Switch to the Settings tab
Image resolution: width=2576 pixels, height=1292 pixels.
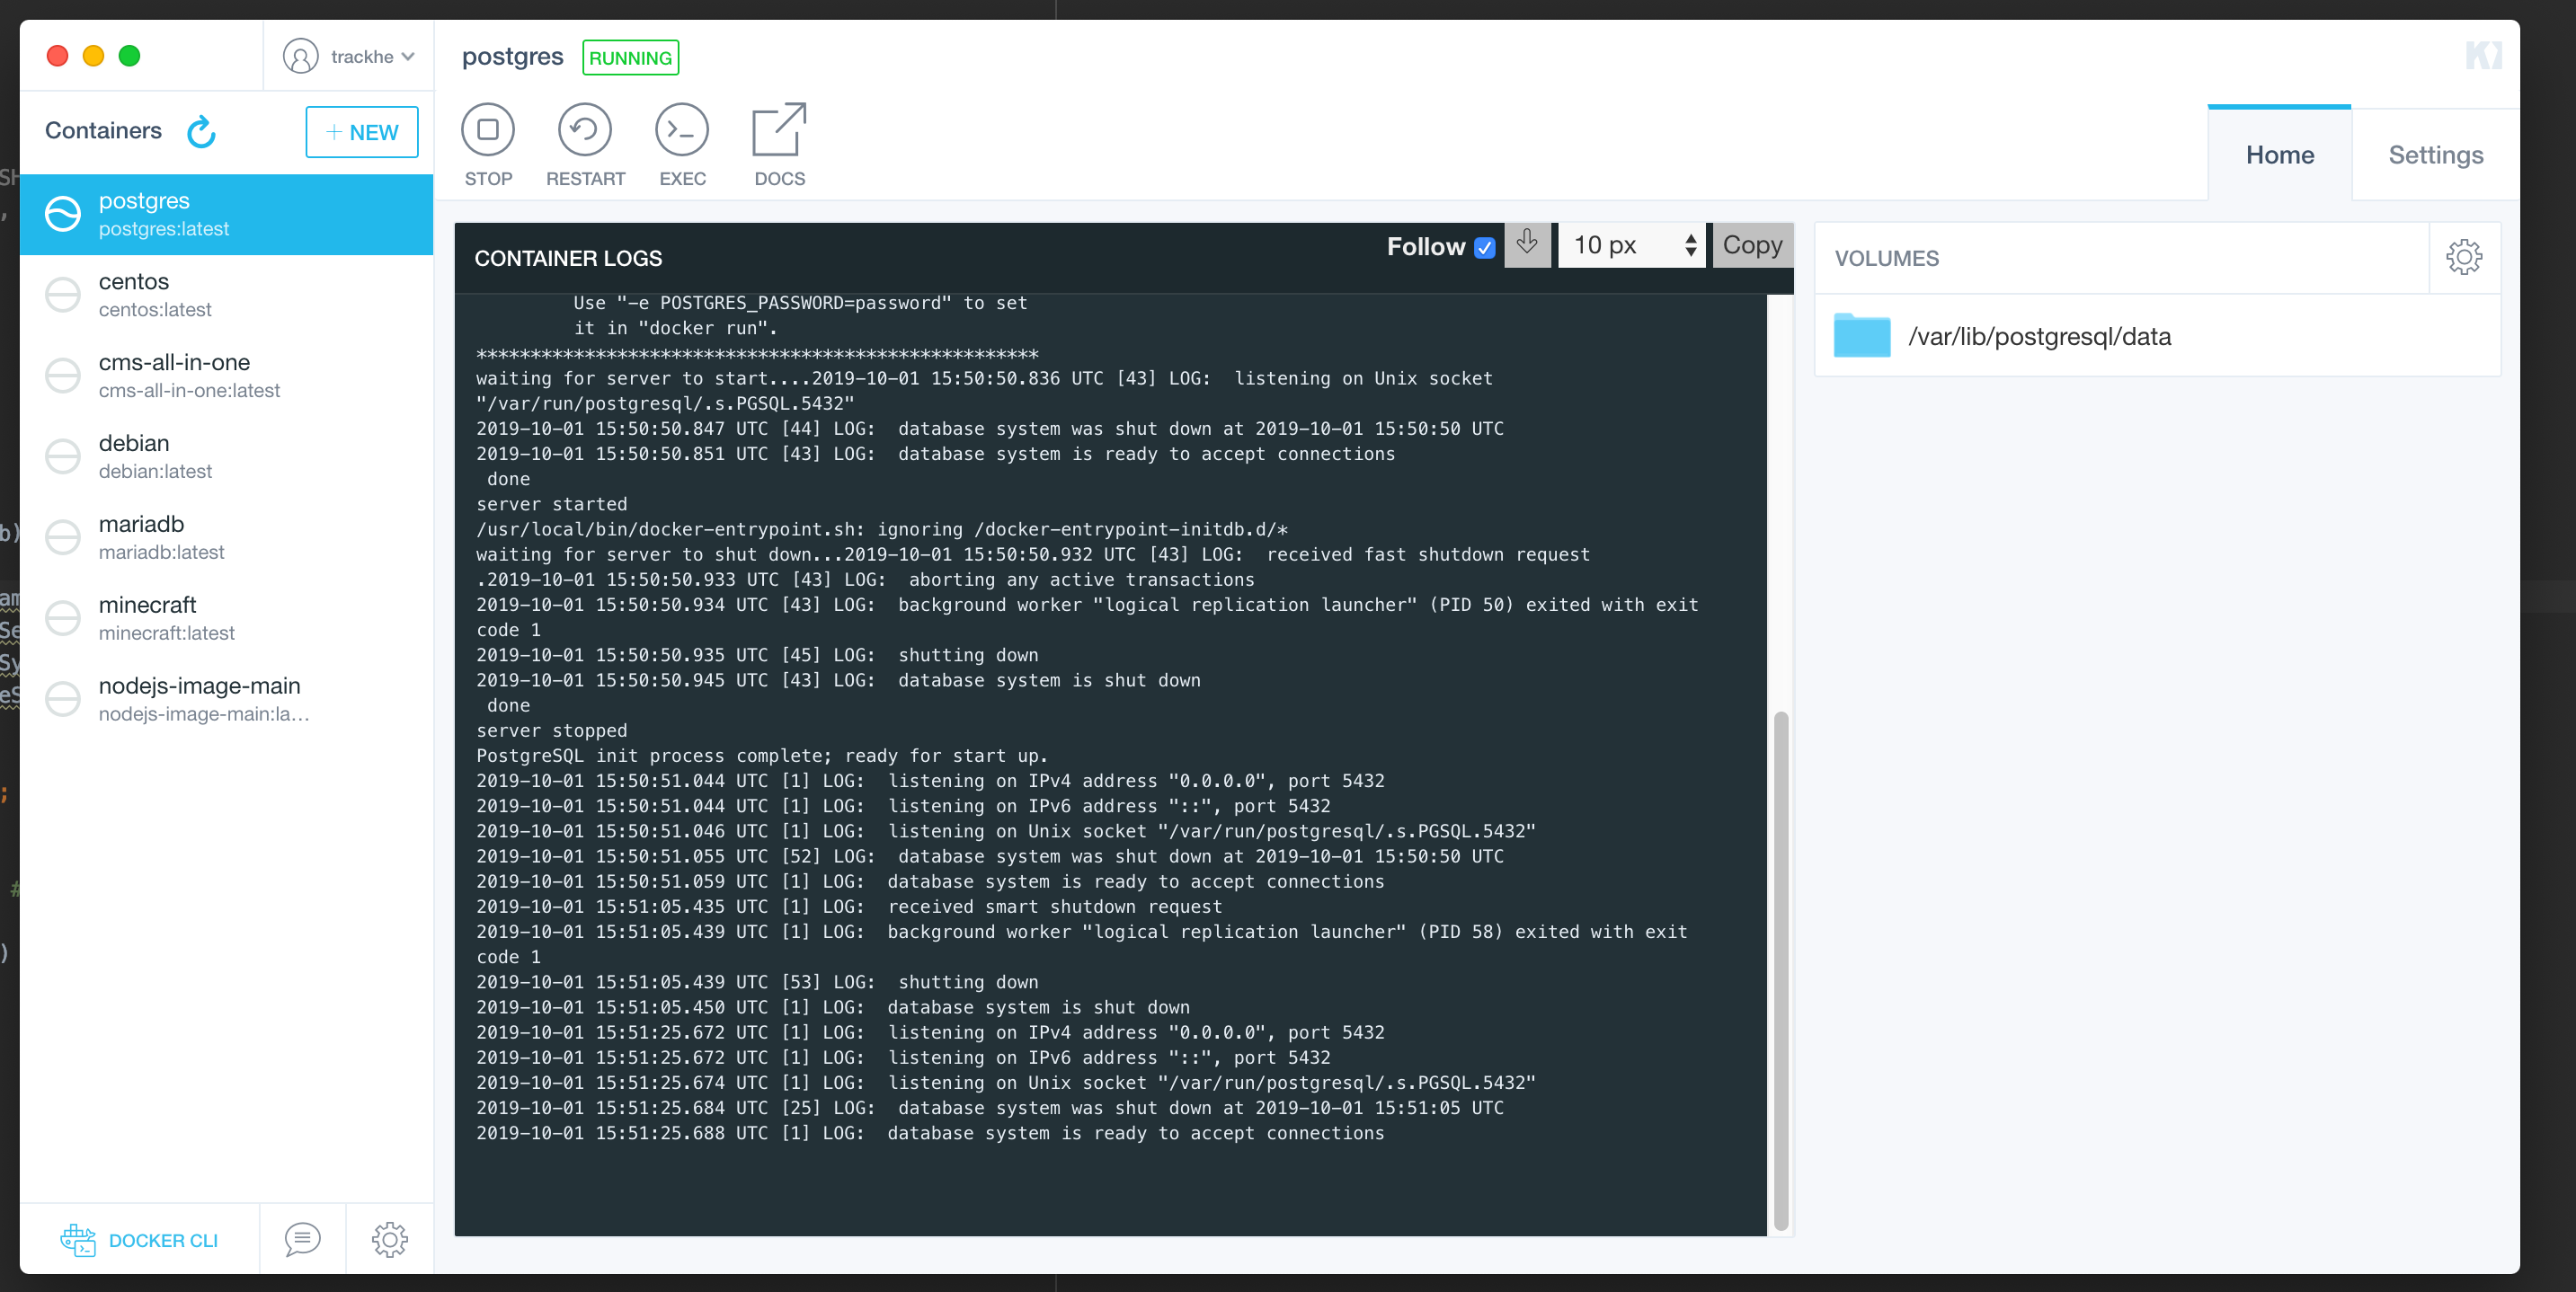[x=2436, y=154]
